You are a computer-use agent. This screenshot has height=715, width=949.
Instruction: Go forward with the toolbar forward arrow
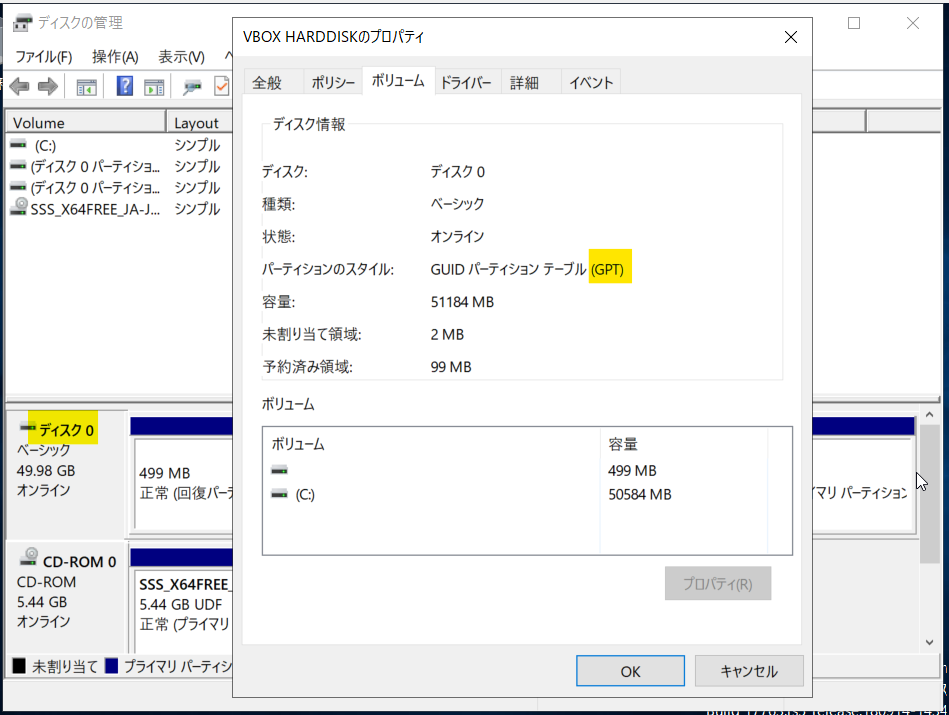point(48,87)
